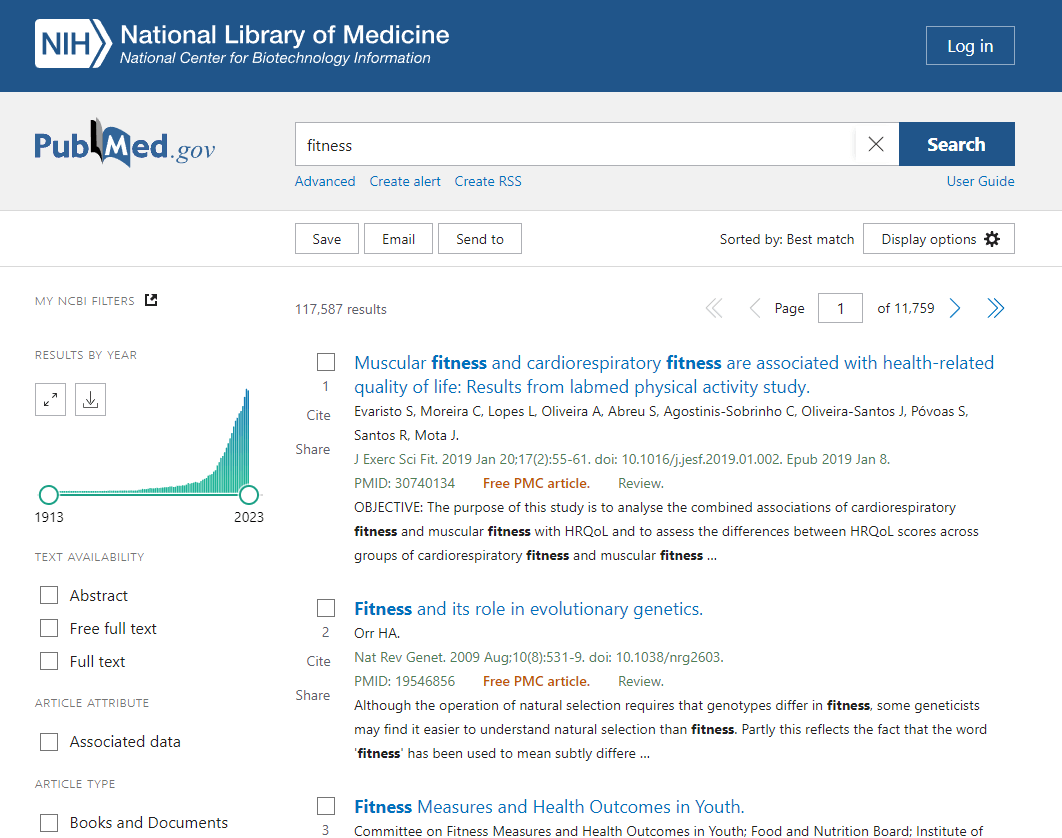Image resolution: width=1062 pixels, height=838 pixels.
Task: Open the PubMed.gov home logo
Action: coord(125,144)
